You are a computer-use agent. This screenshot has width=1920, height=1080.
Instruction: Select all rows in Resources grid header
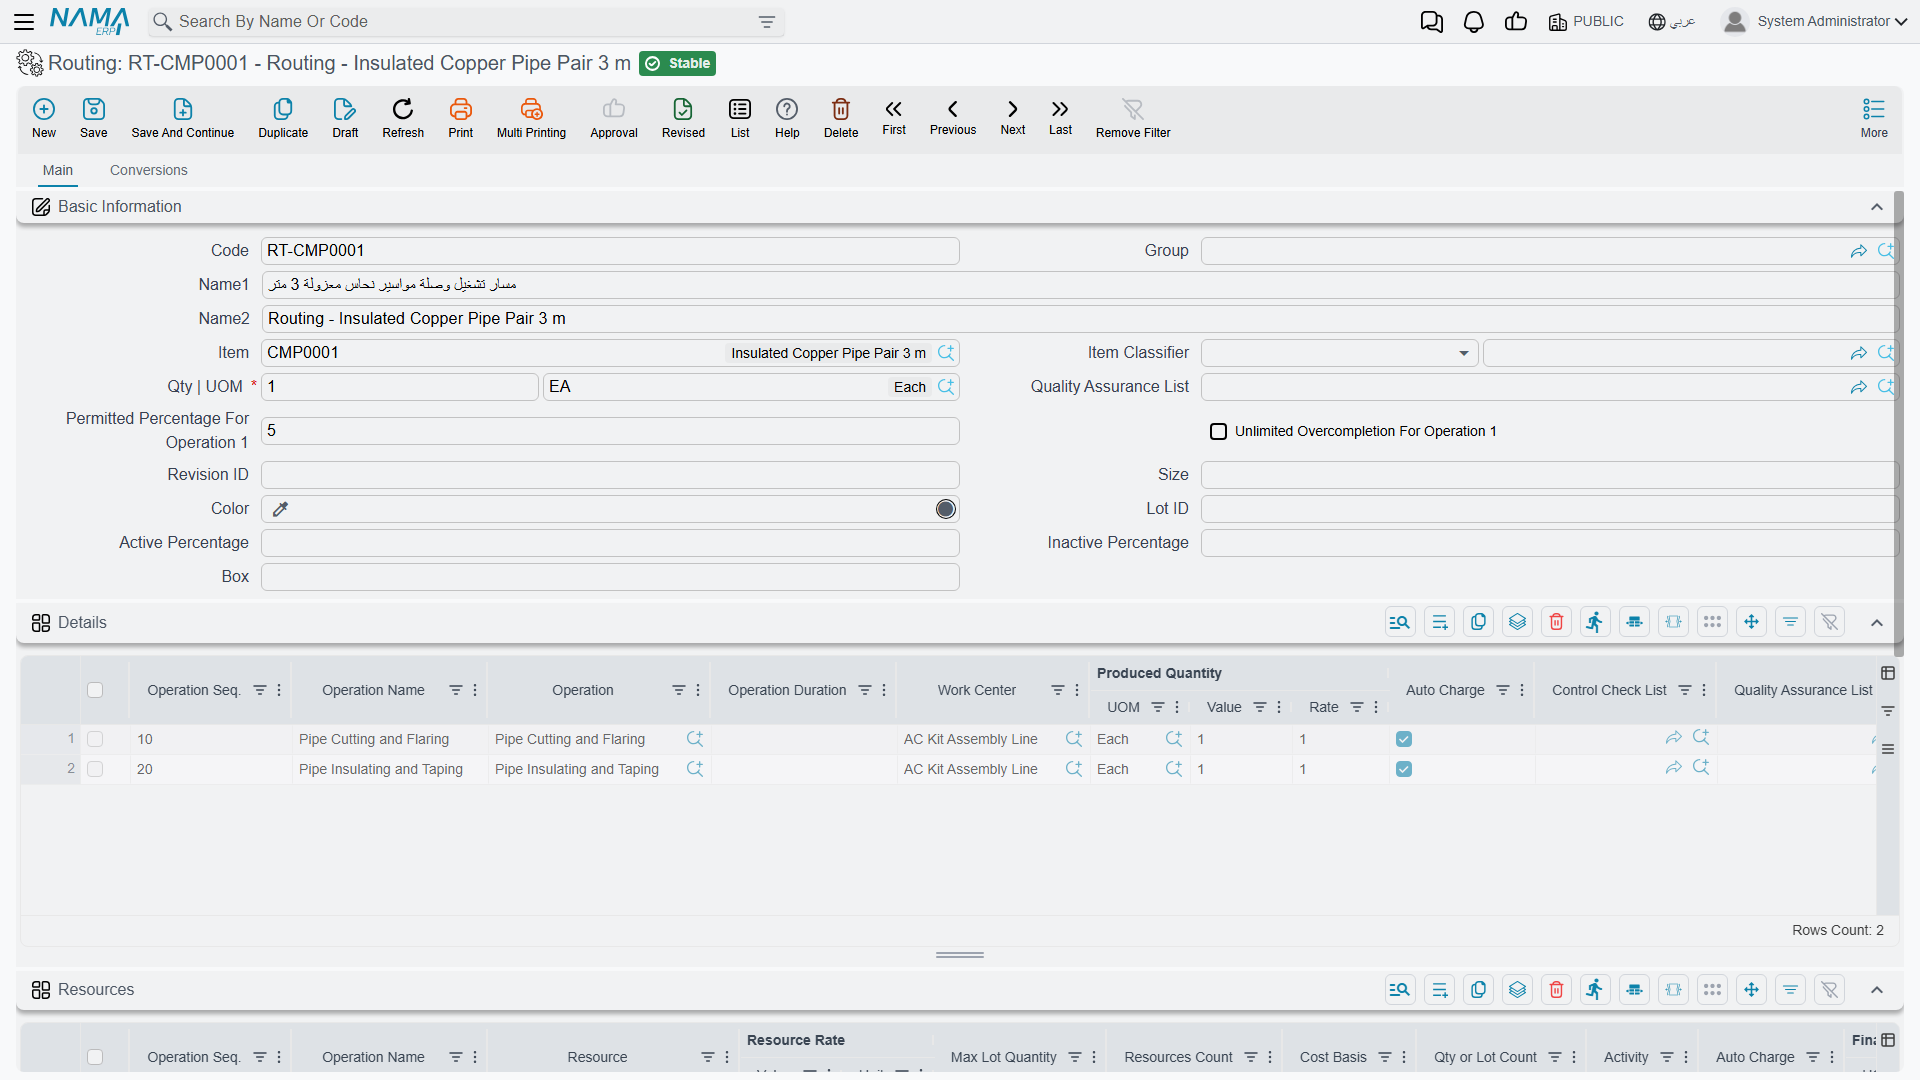tap(95, 1057)
